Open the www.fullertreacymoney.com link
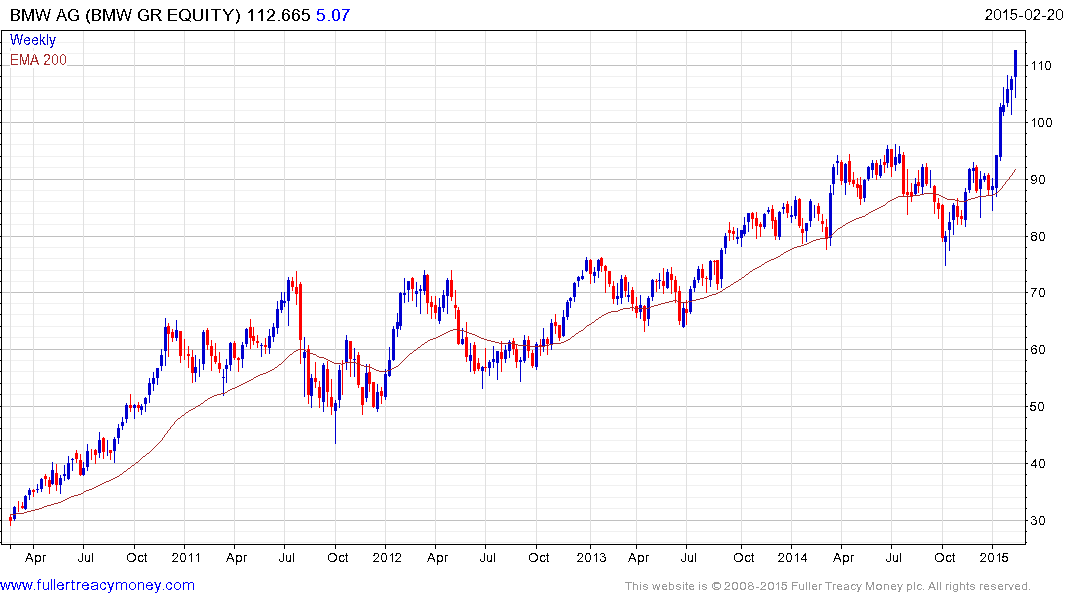The image size is (1075, 600). [x=97, y=585]
